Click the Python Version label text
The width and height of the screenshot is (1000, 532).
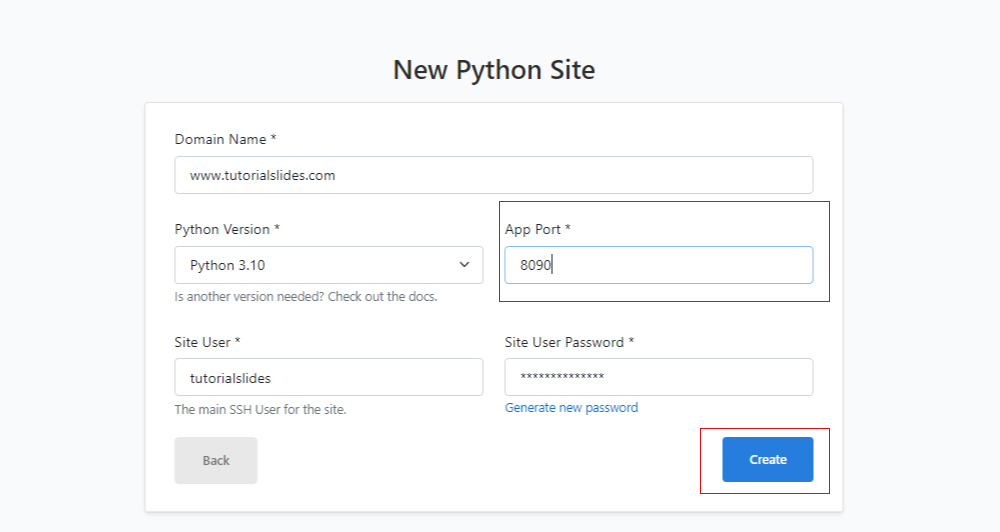coord(227,229)
